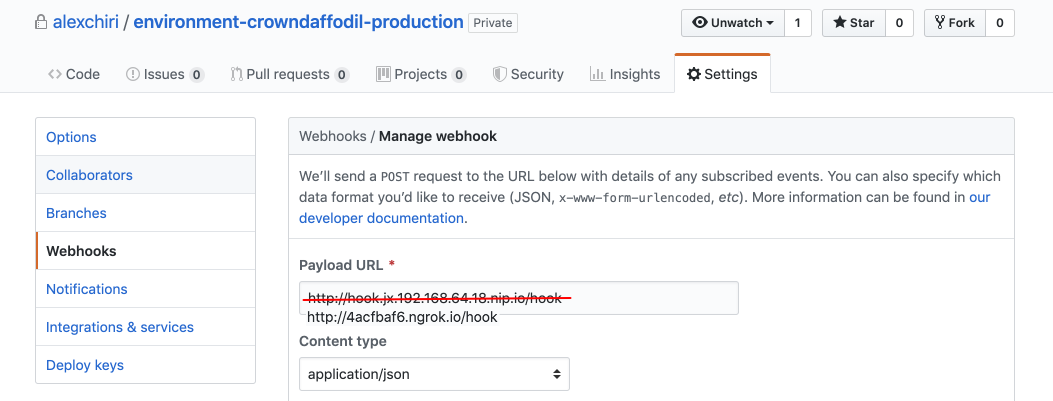This screenshot has height=401, width=1053.
Task: Click the 'Content type' label
Action: [x=343, y=341]
